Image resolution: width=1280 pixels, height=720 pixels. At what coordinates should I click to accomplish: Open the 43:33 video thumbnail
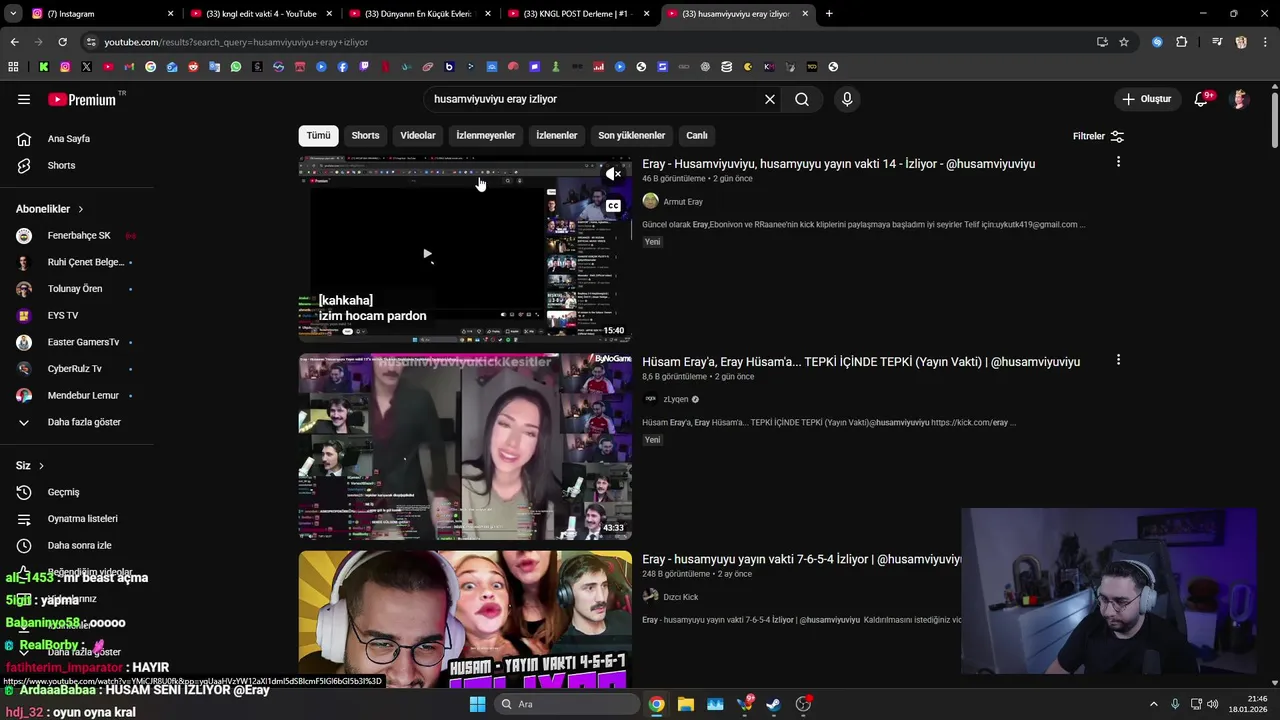[465, 446]
